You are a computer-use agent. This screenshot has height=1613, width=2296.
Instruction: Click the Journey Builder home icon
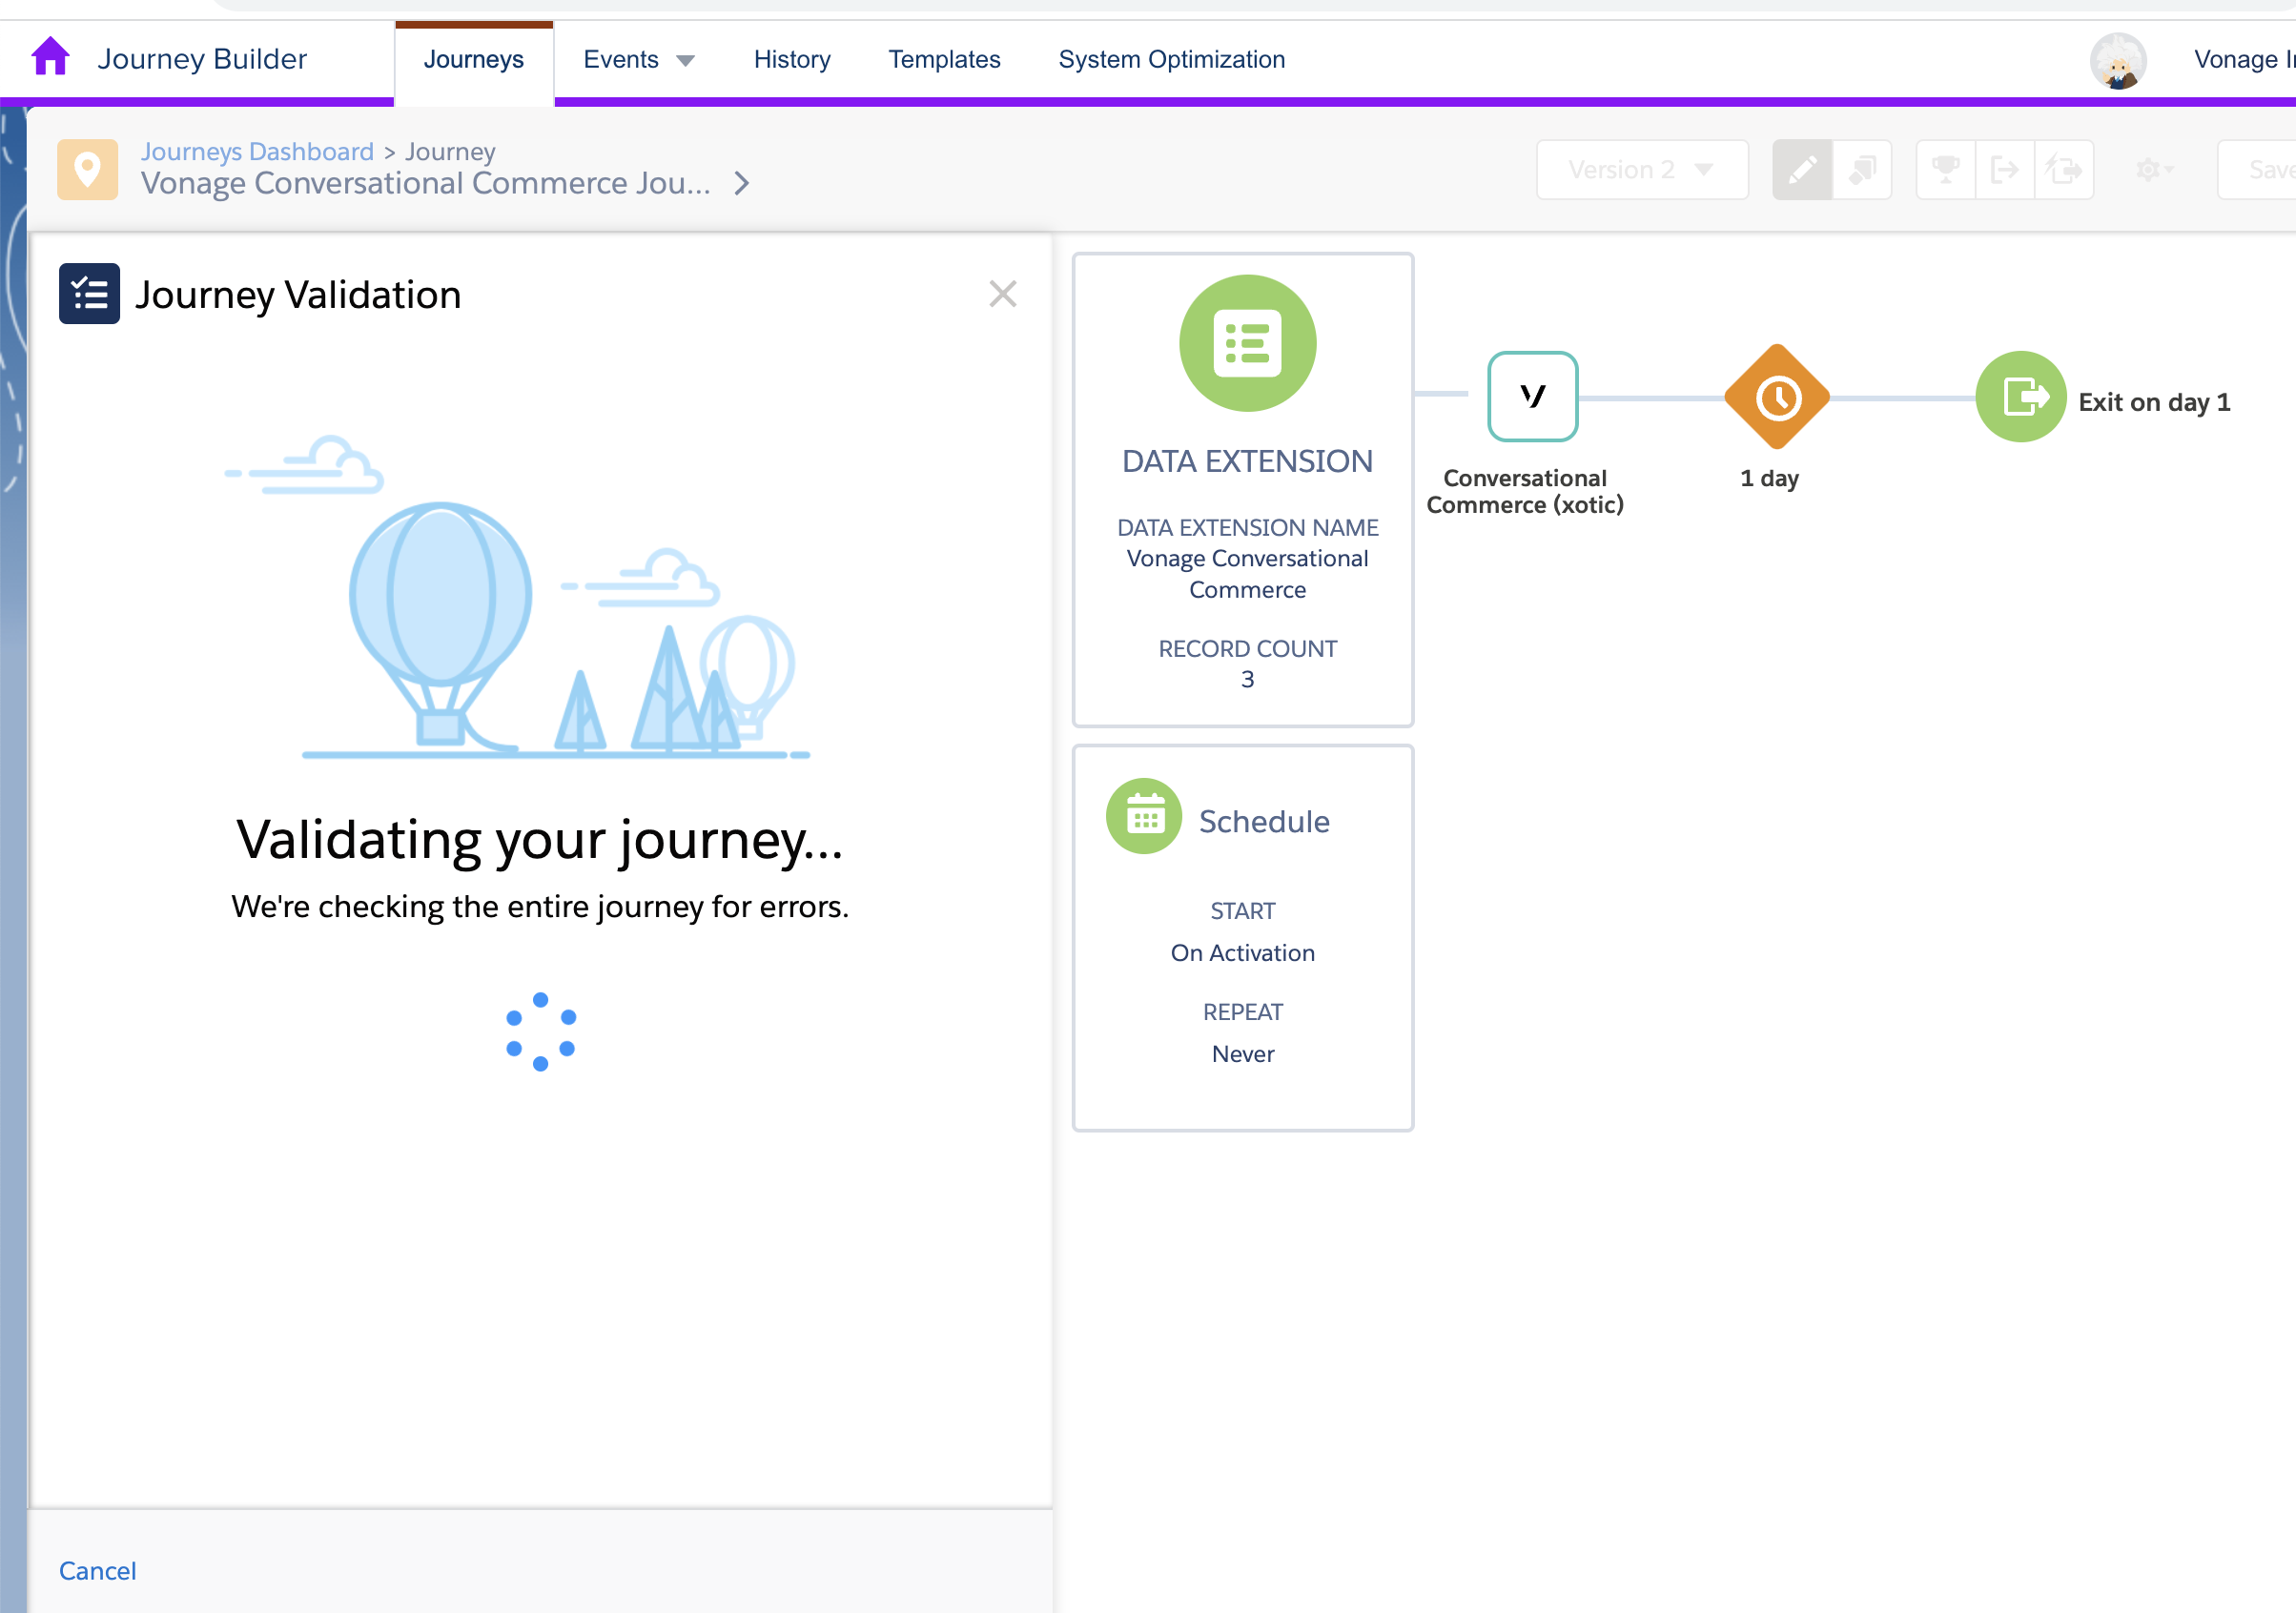[x=50, y=57]
